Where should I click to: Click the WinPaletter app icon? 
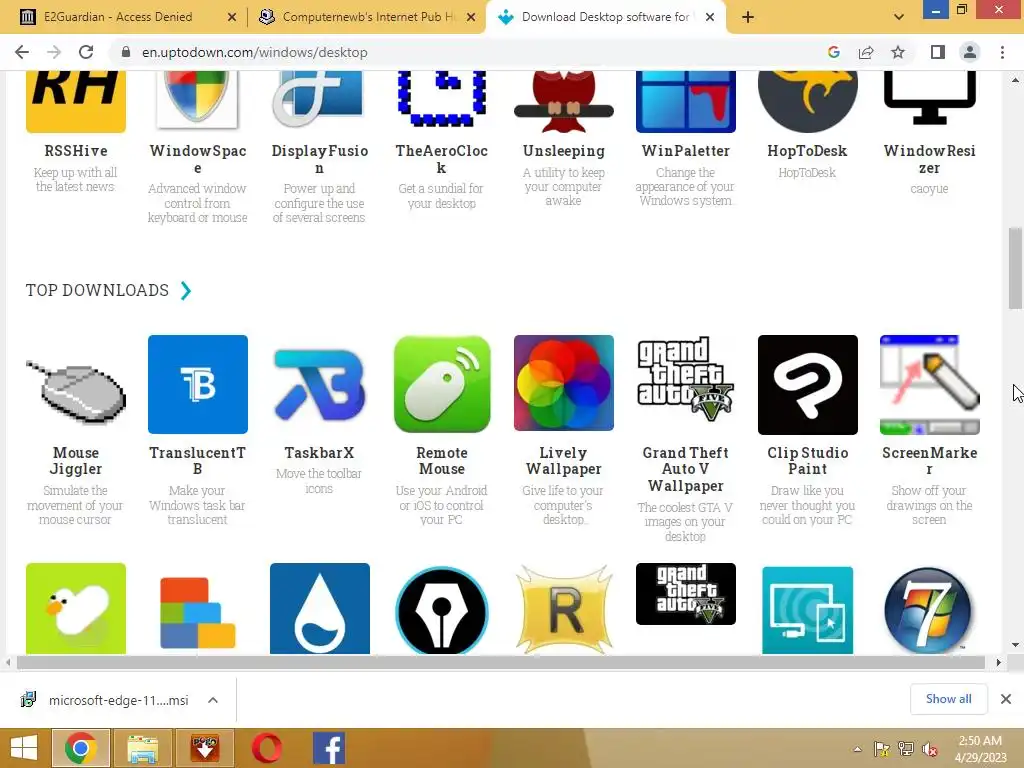686,101
